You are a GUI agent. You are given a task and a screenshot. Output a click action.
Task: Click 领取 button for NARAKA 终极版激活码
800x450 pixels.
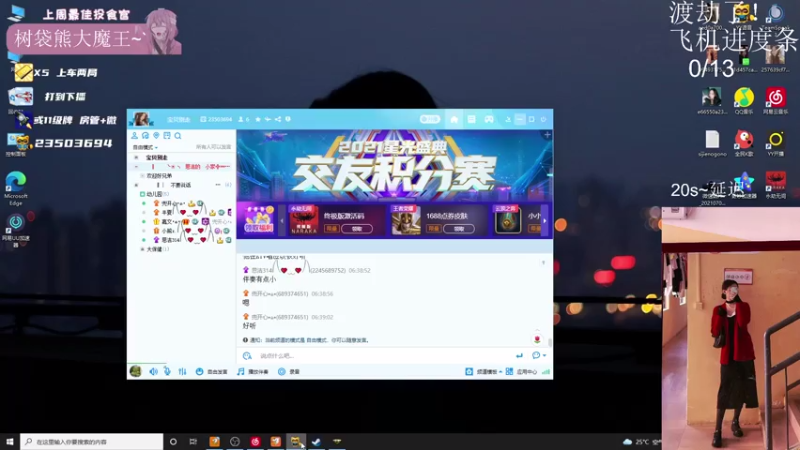(357, 229)
